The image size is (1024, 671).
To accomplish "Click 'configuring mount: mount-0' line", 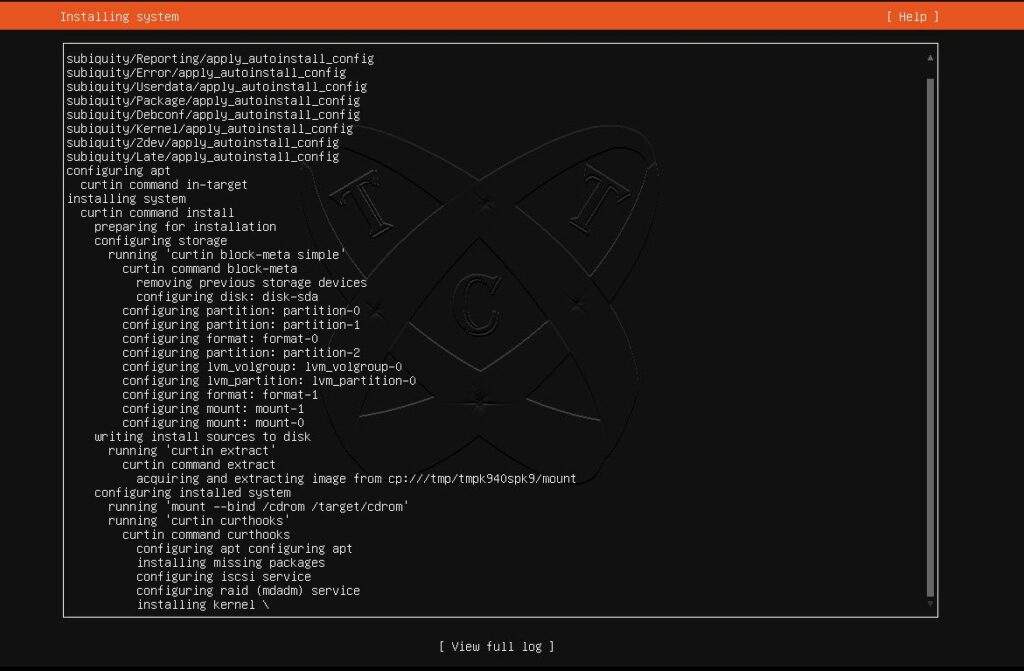I will 213,423.
